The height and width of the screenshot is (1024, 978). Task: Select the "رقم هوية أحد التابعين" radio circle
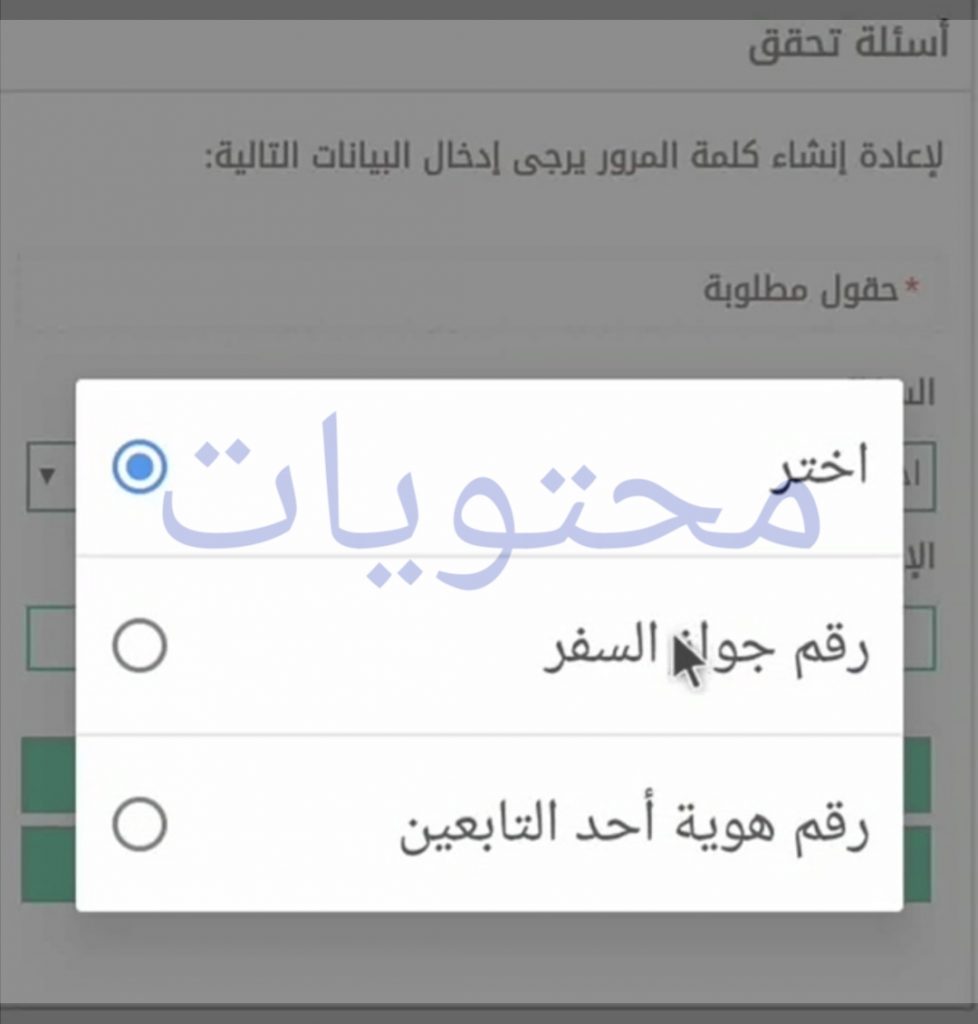[139, 824]
